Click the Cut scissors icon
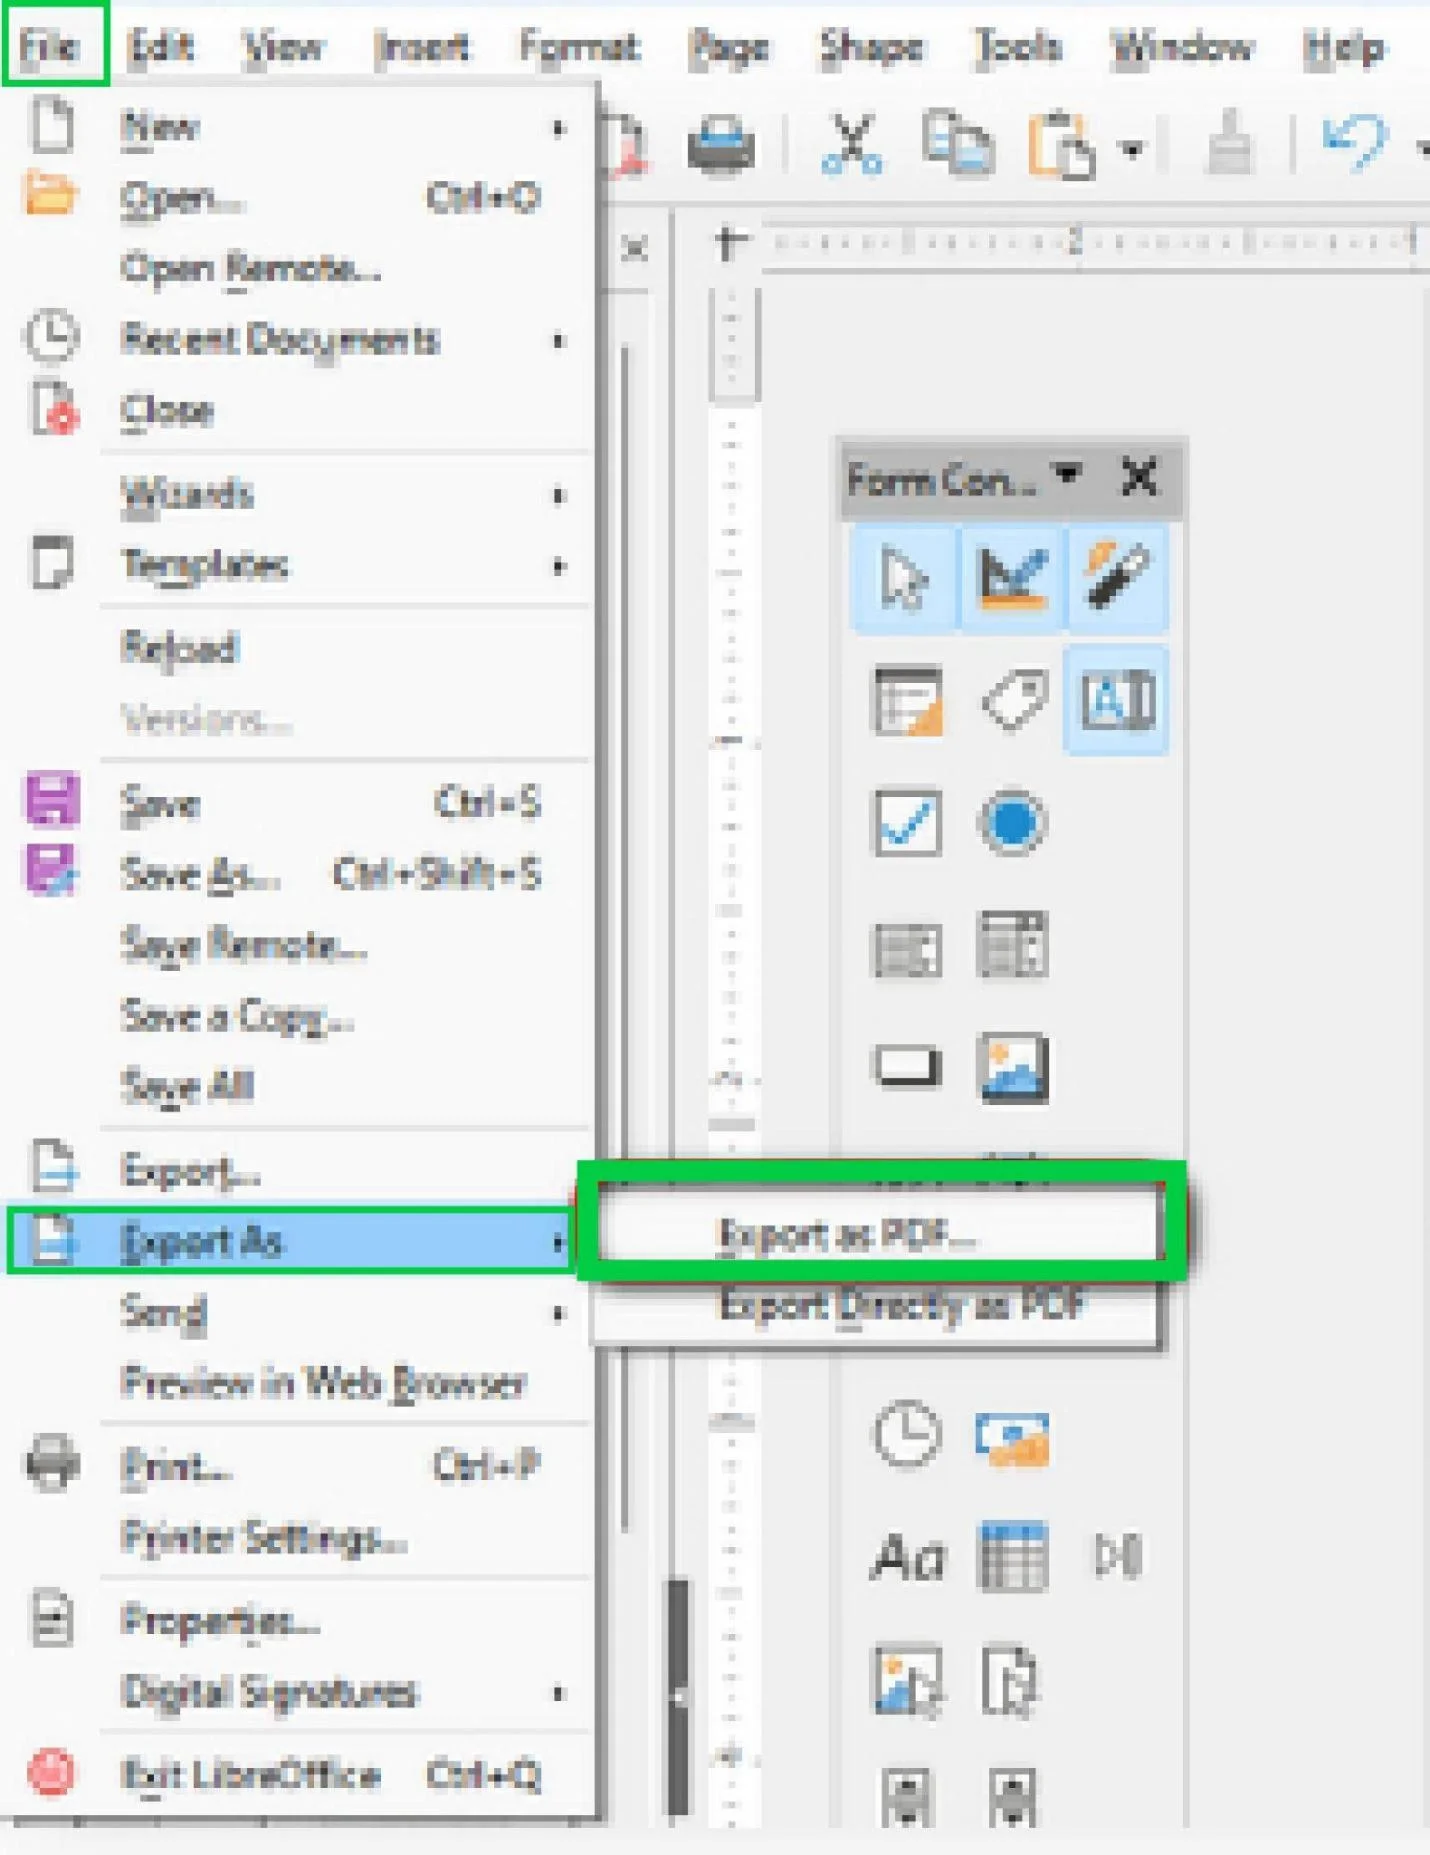The height and width of the screenshot is (1855, 1430). (851, 144)
